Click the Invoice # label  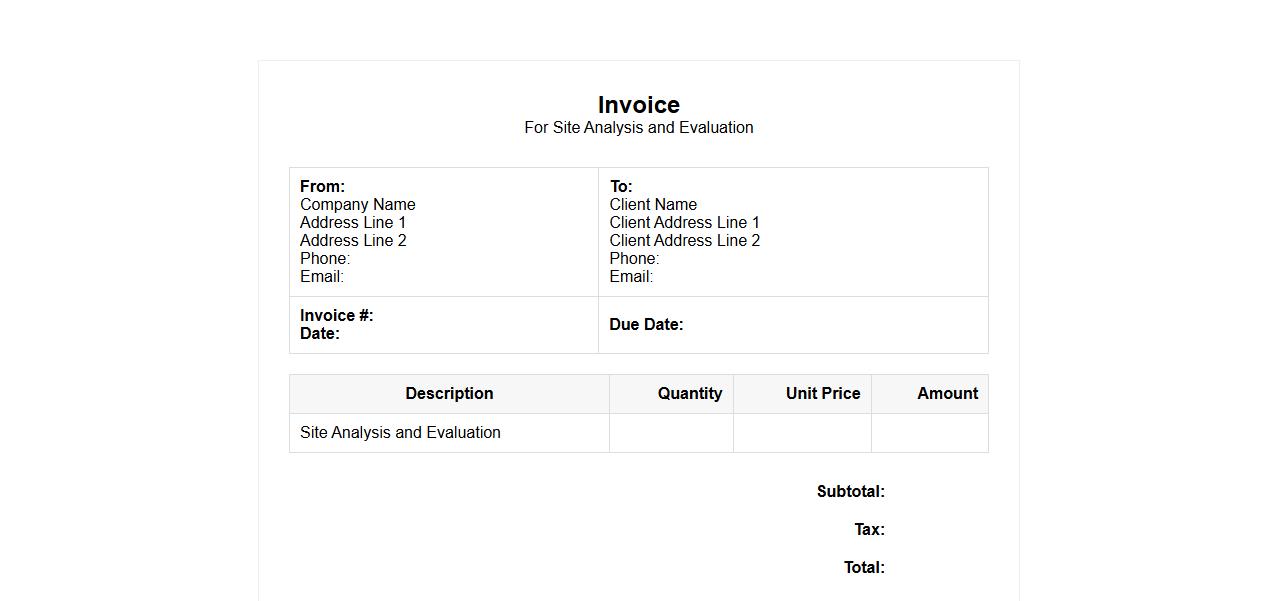pyautogui.click(x=336, y=316)
